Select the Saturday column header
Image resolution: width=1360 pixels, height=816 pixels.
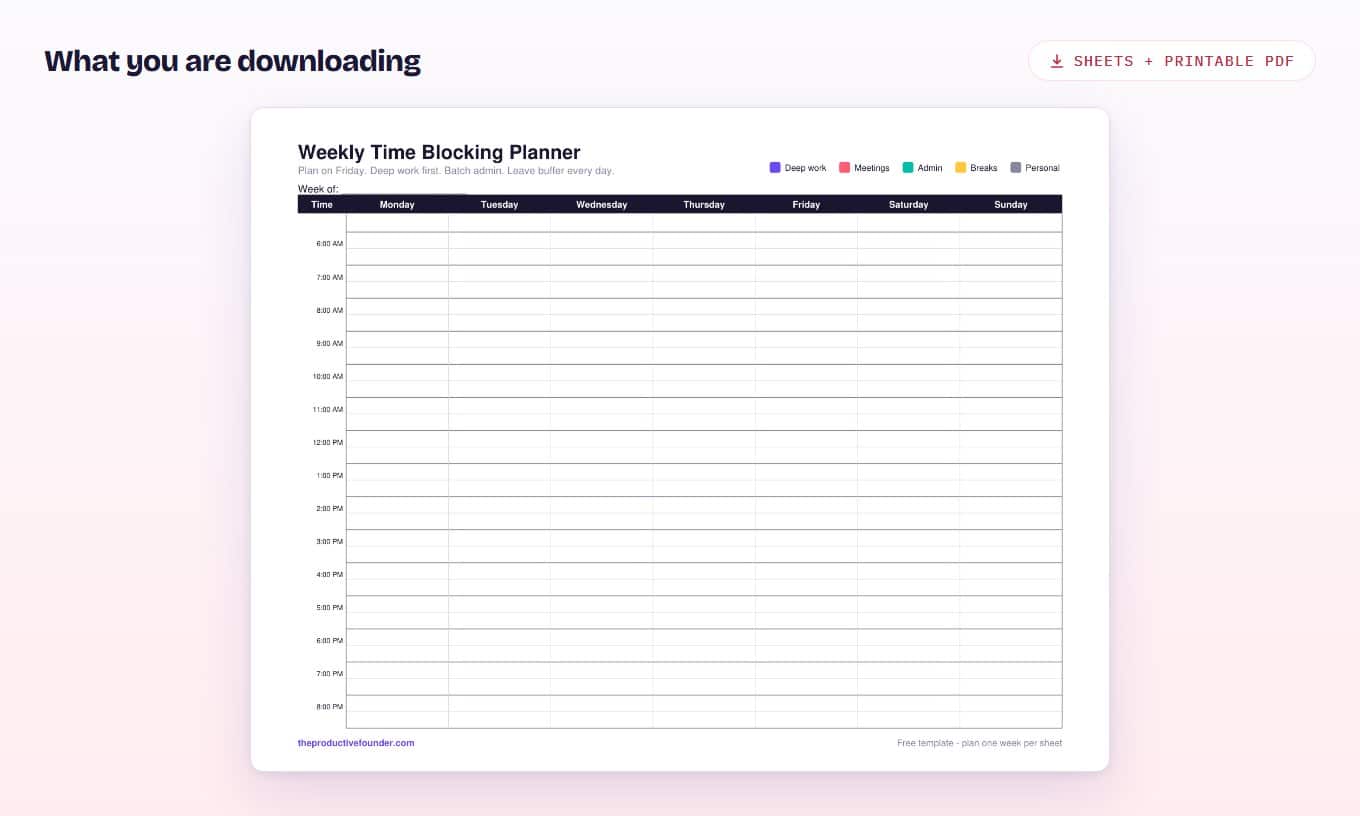tap(909, 204)
